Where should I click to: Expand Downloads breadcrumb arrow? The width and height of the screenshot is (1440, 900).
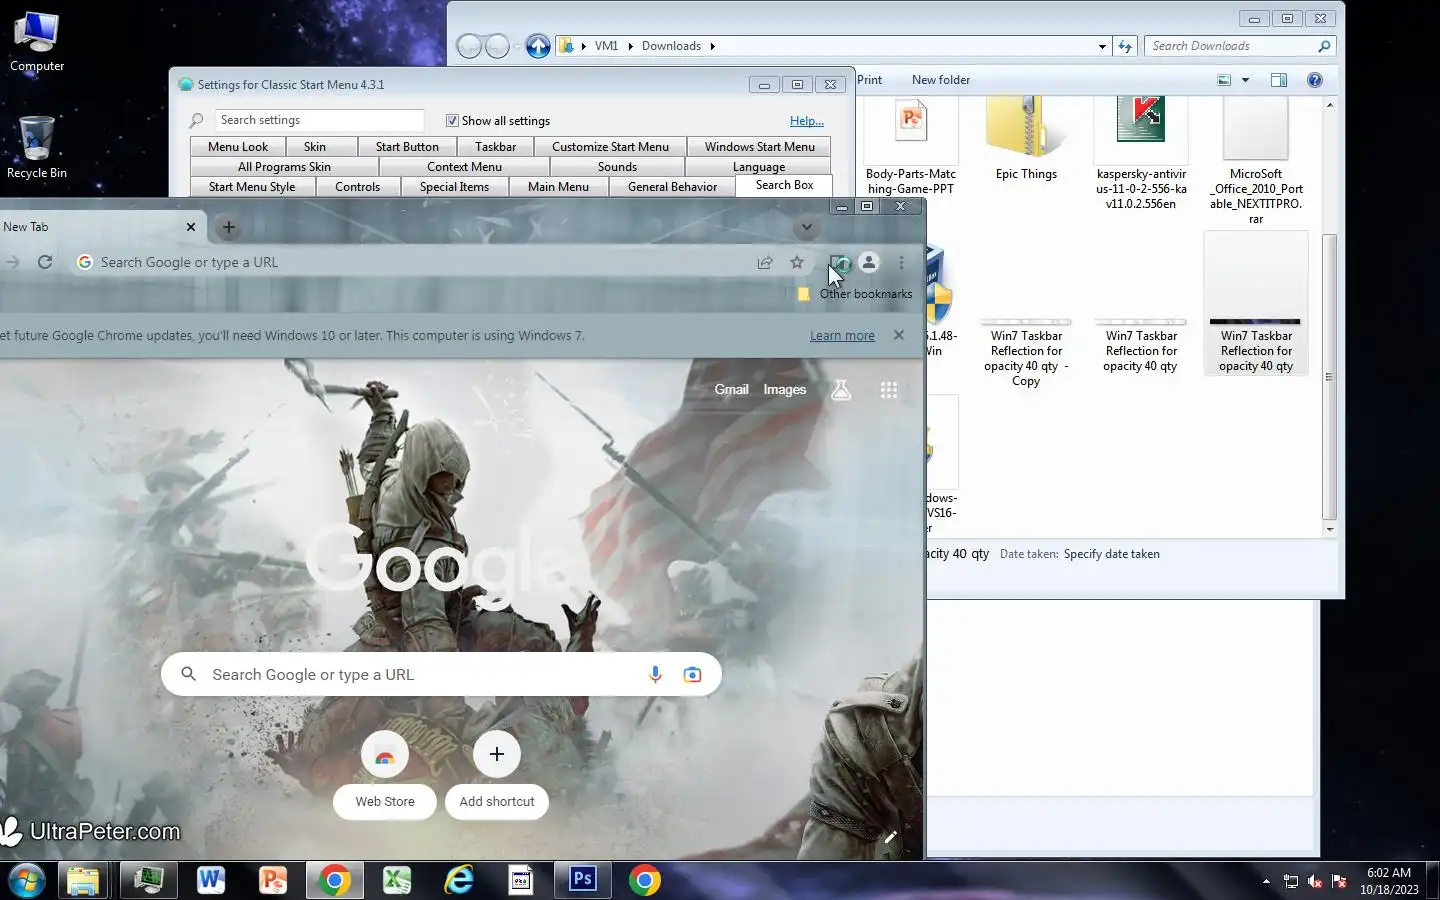[x=712, y=46]
